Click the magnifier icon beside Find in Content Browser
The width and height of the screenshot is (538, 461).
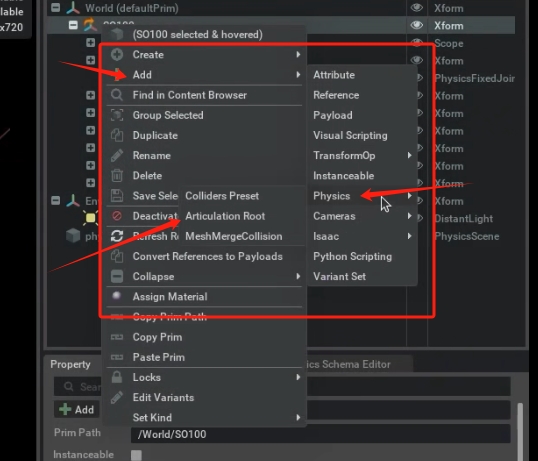(117, 95)
